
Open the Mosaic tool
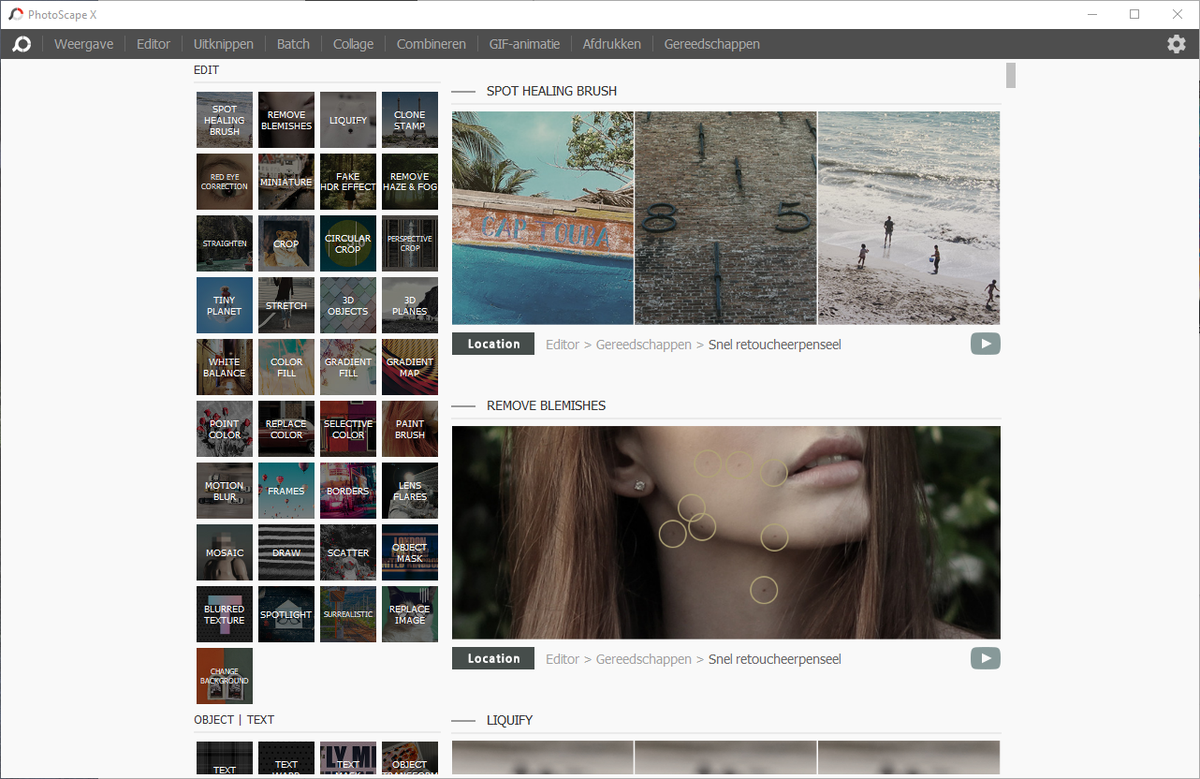224,552
